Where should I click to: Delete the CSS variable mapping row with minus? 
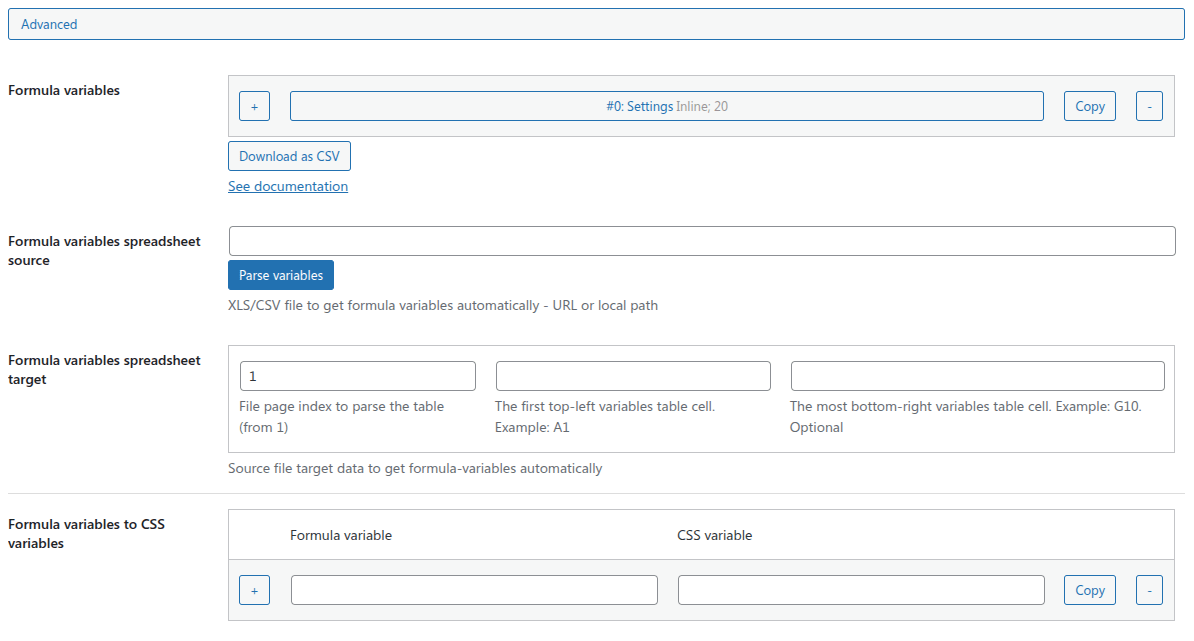click(1149, 590)
